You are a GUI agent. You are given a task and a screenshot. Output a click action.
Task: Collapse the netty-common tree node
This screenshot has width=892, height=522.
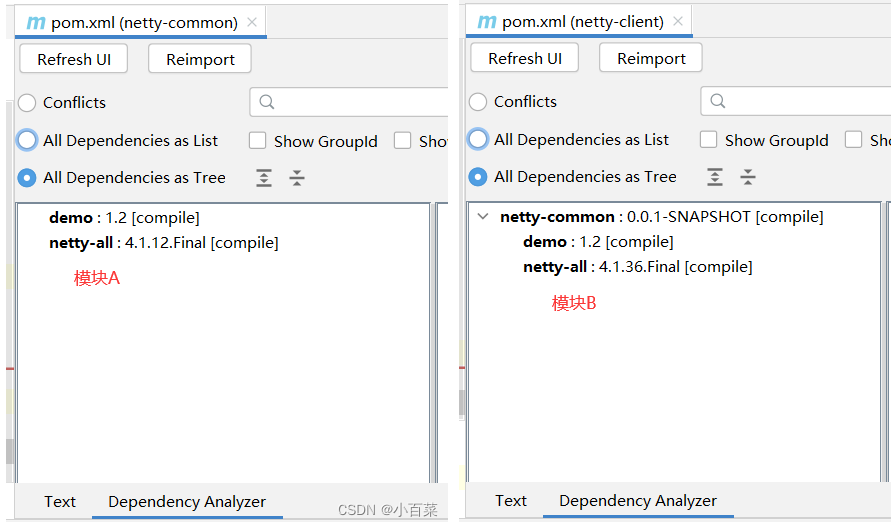[483, 217]
